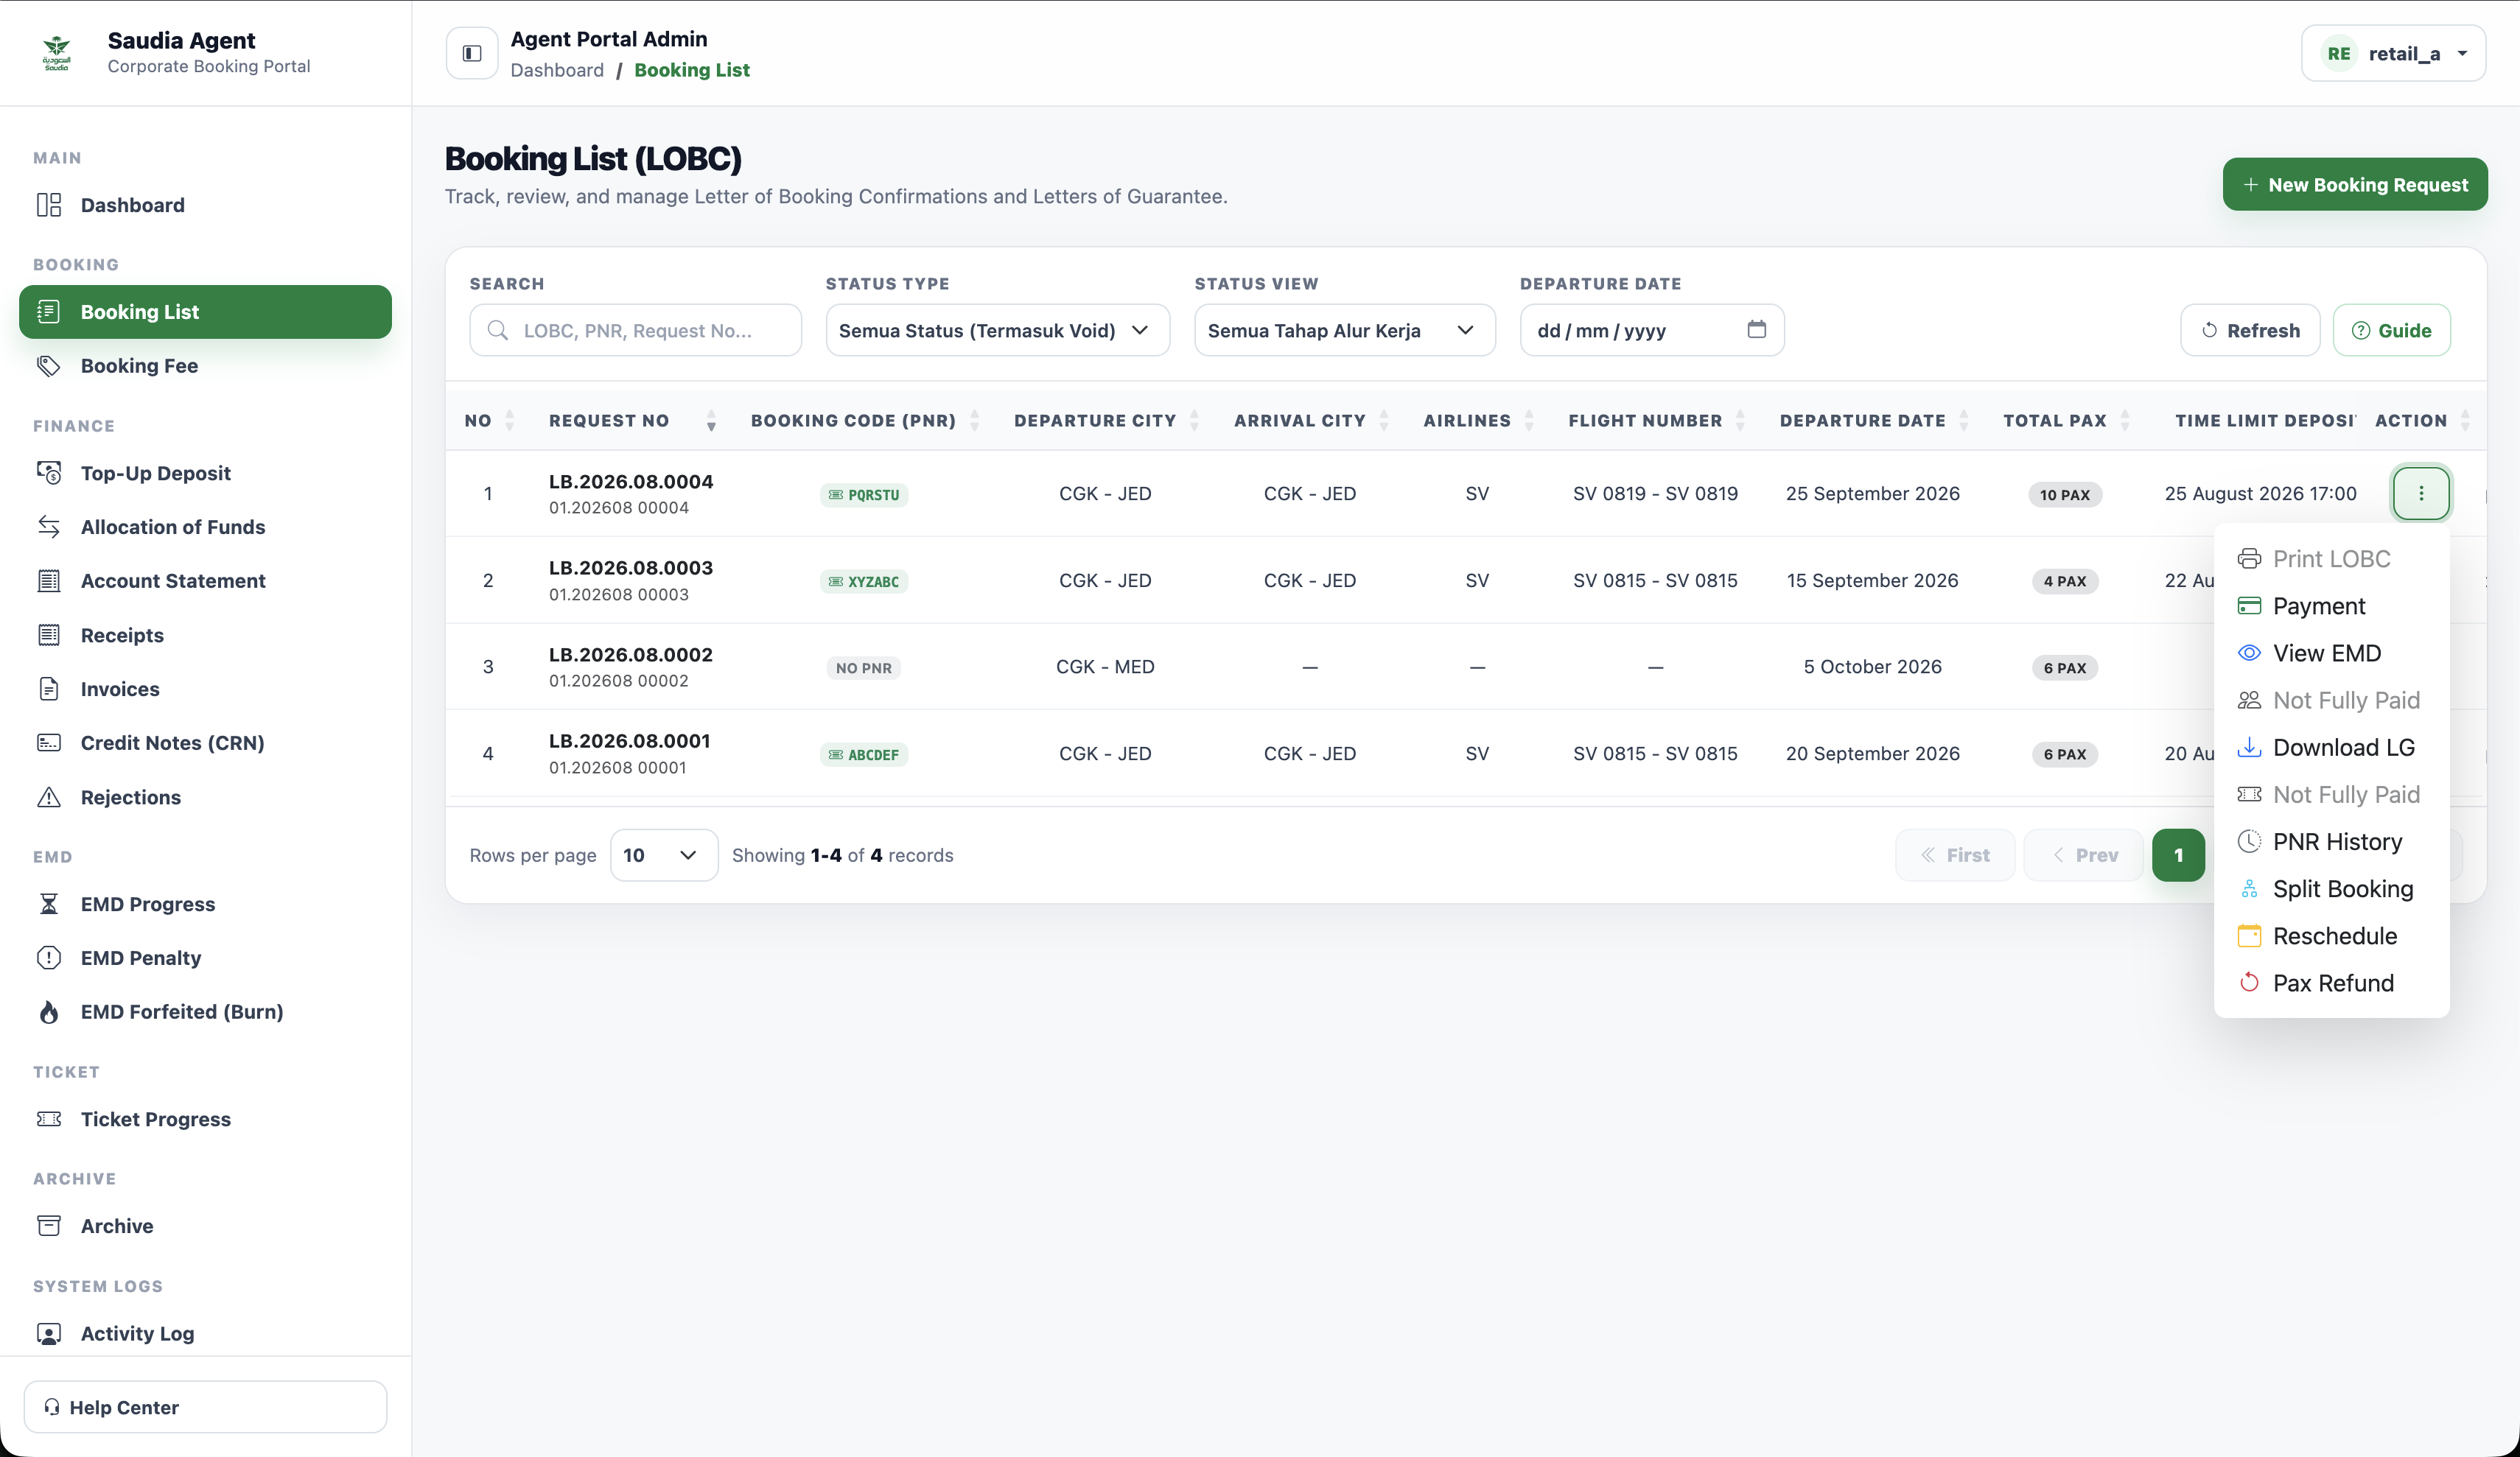Open Booking Fee in the sidebar

click(205, 366)
